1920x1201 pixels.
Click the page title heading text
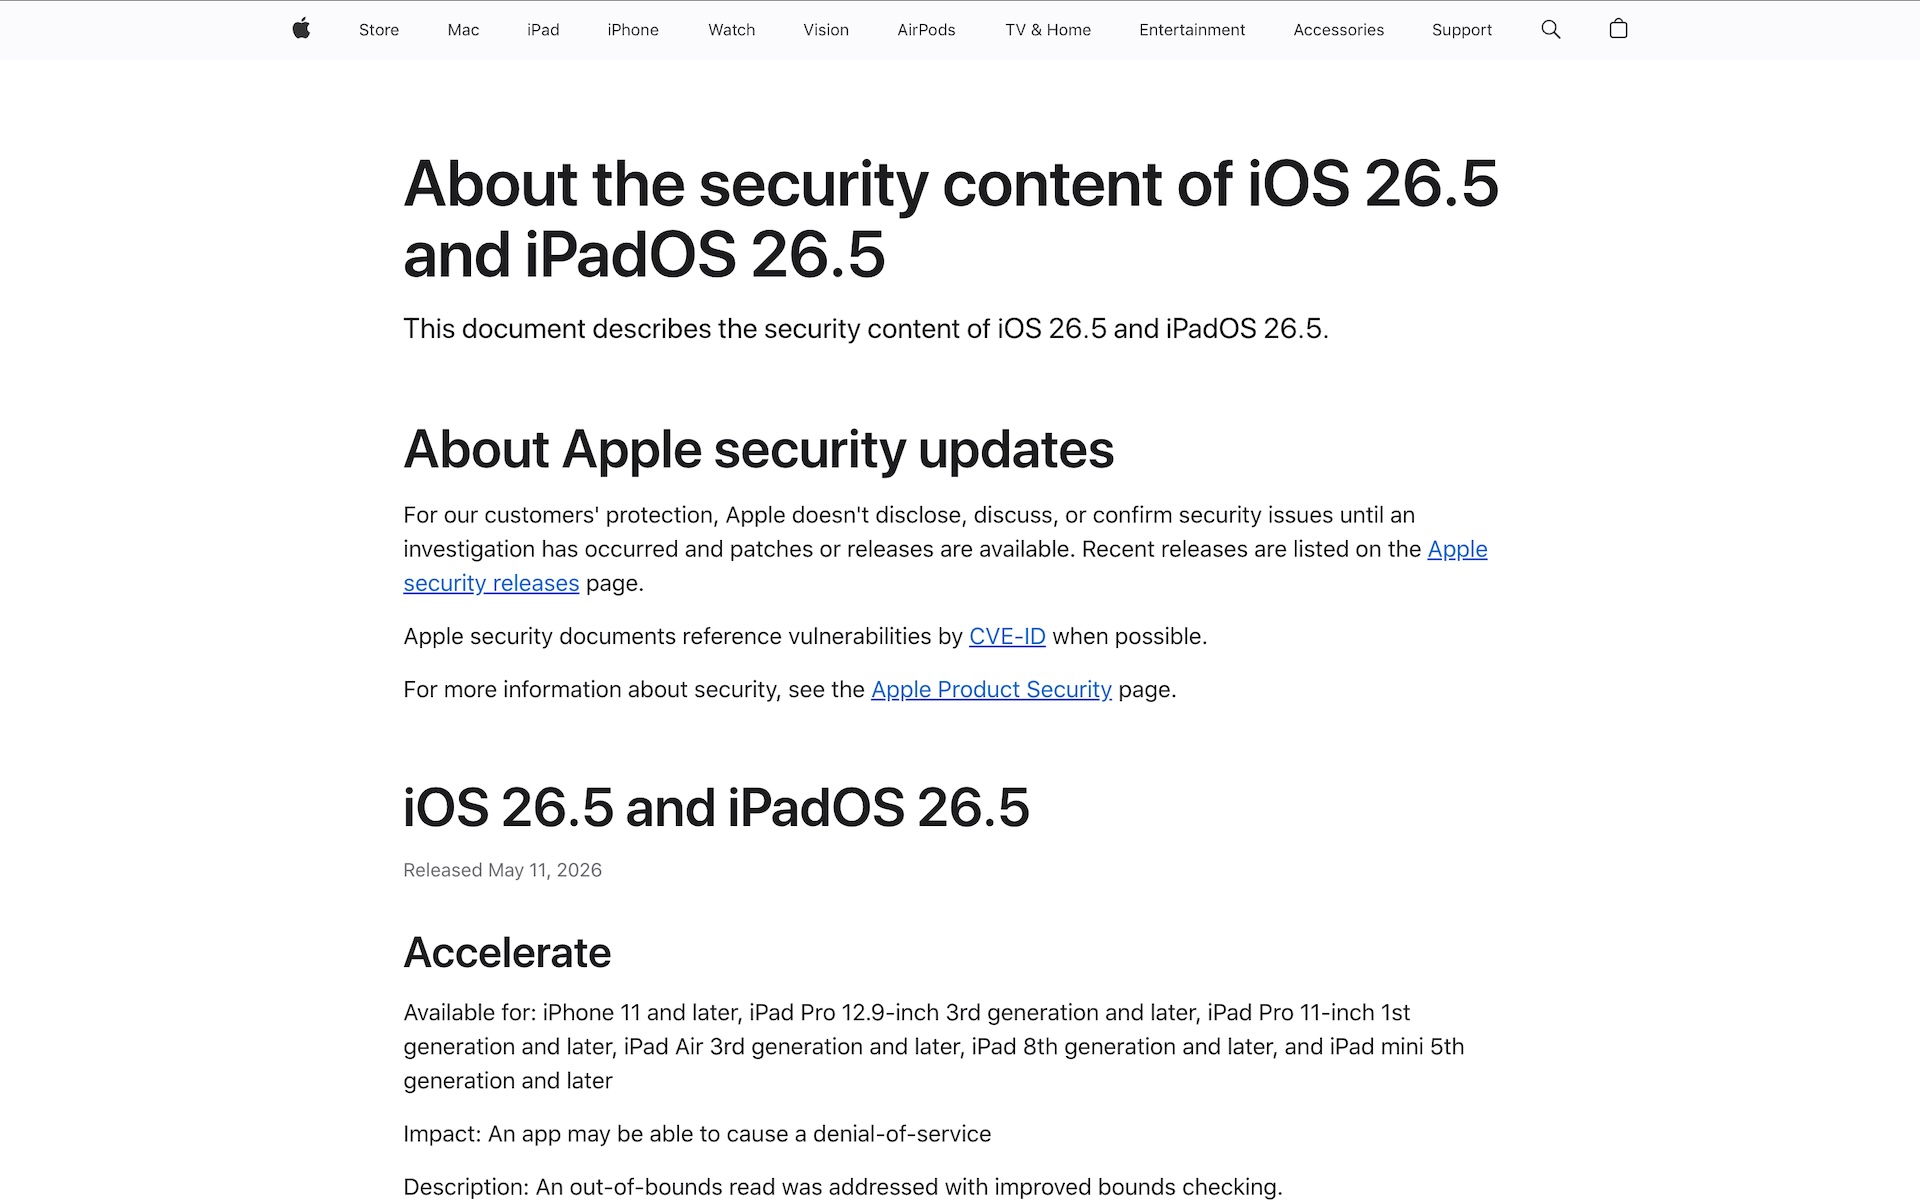click(x=950, y=219)
